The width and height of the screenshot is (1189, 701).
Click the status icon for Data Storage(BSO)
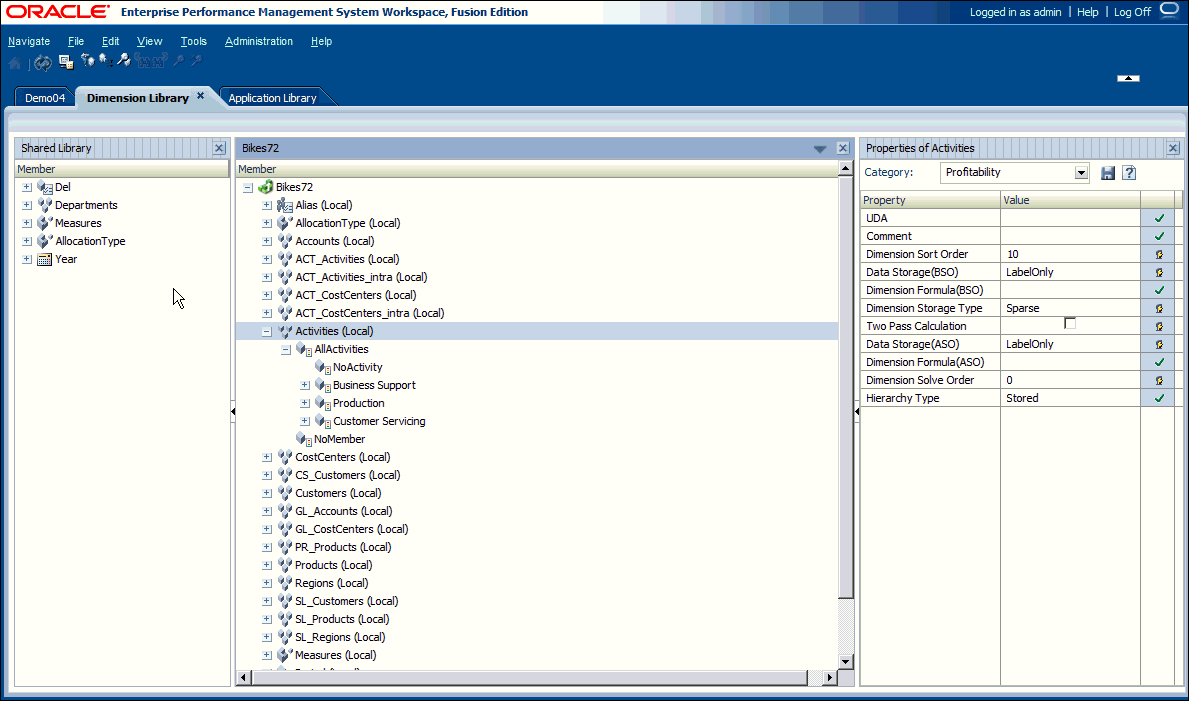click(x=1159, y=272)
